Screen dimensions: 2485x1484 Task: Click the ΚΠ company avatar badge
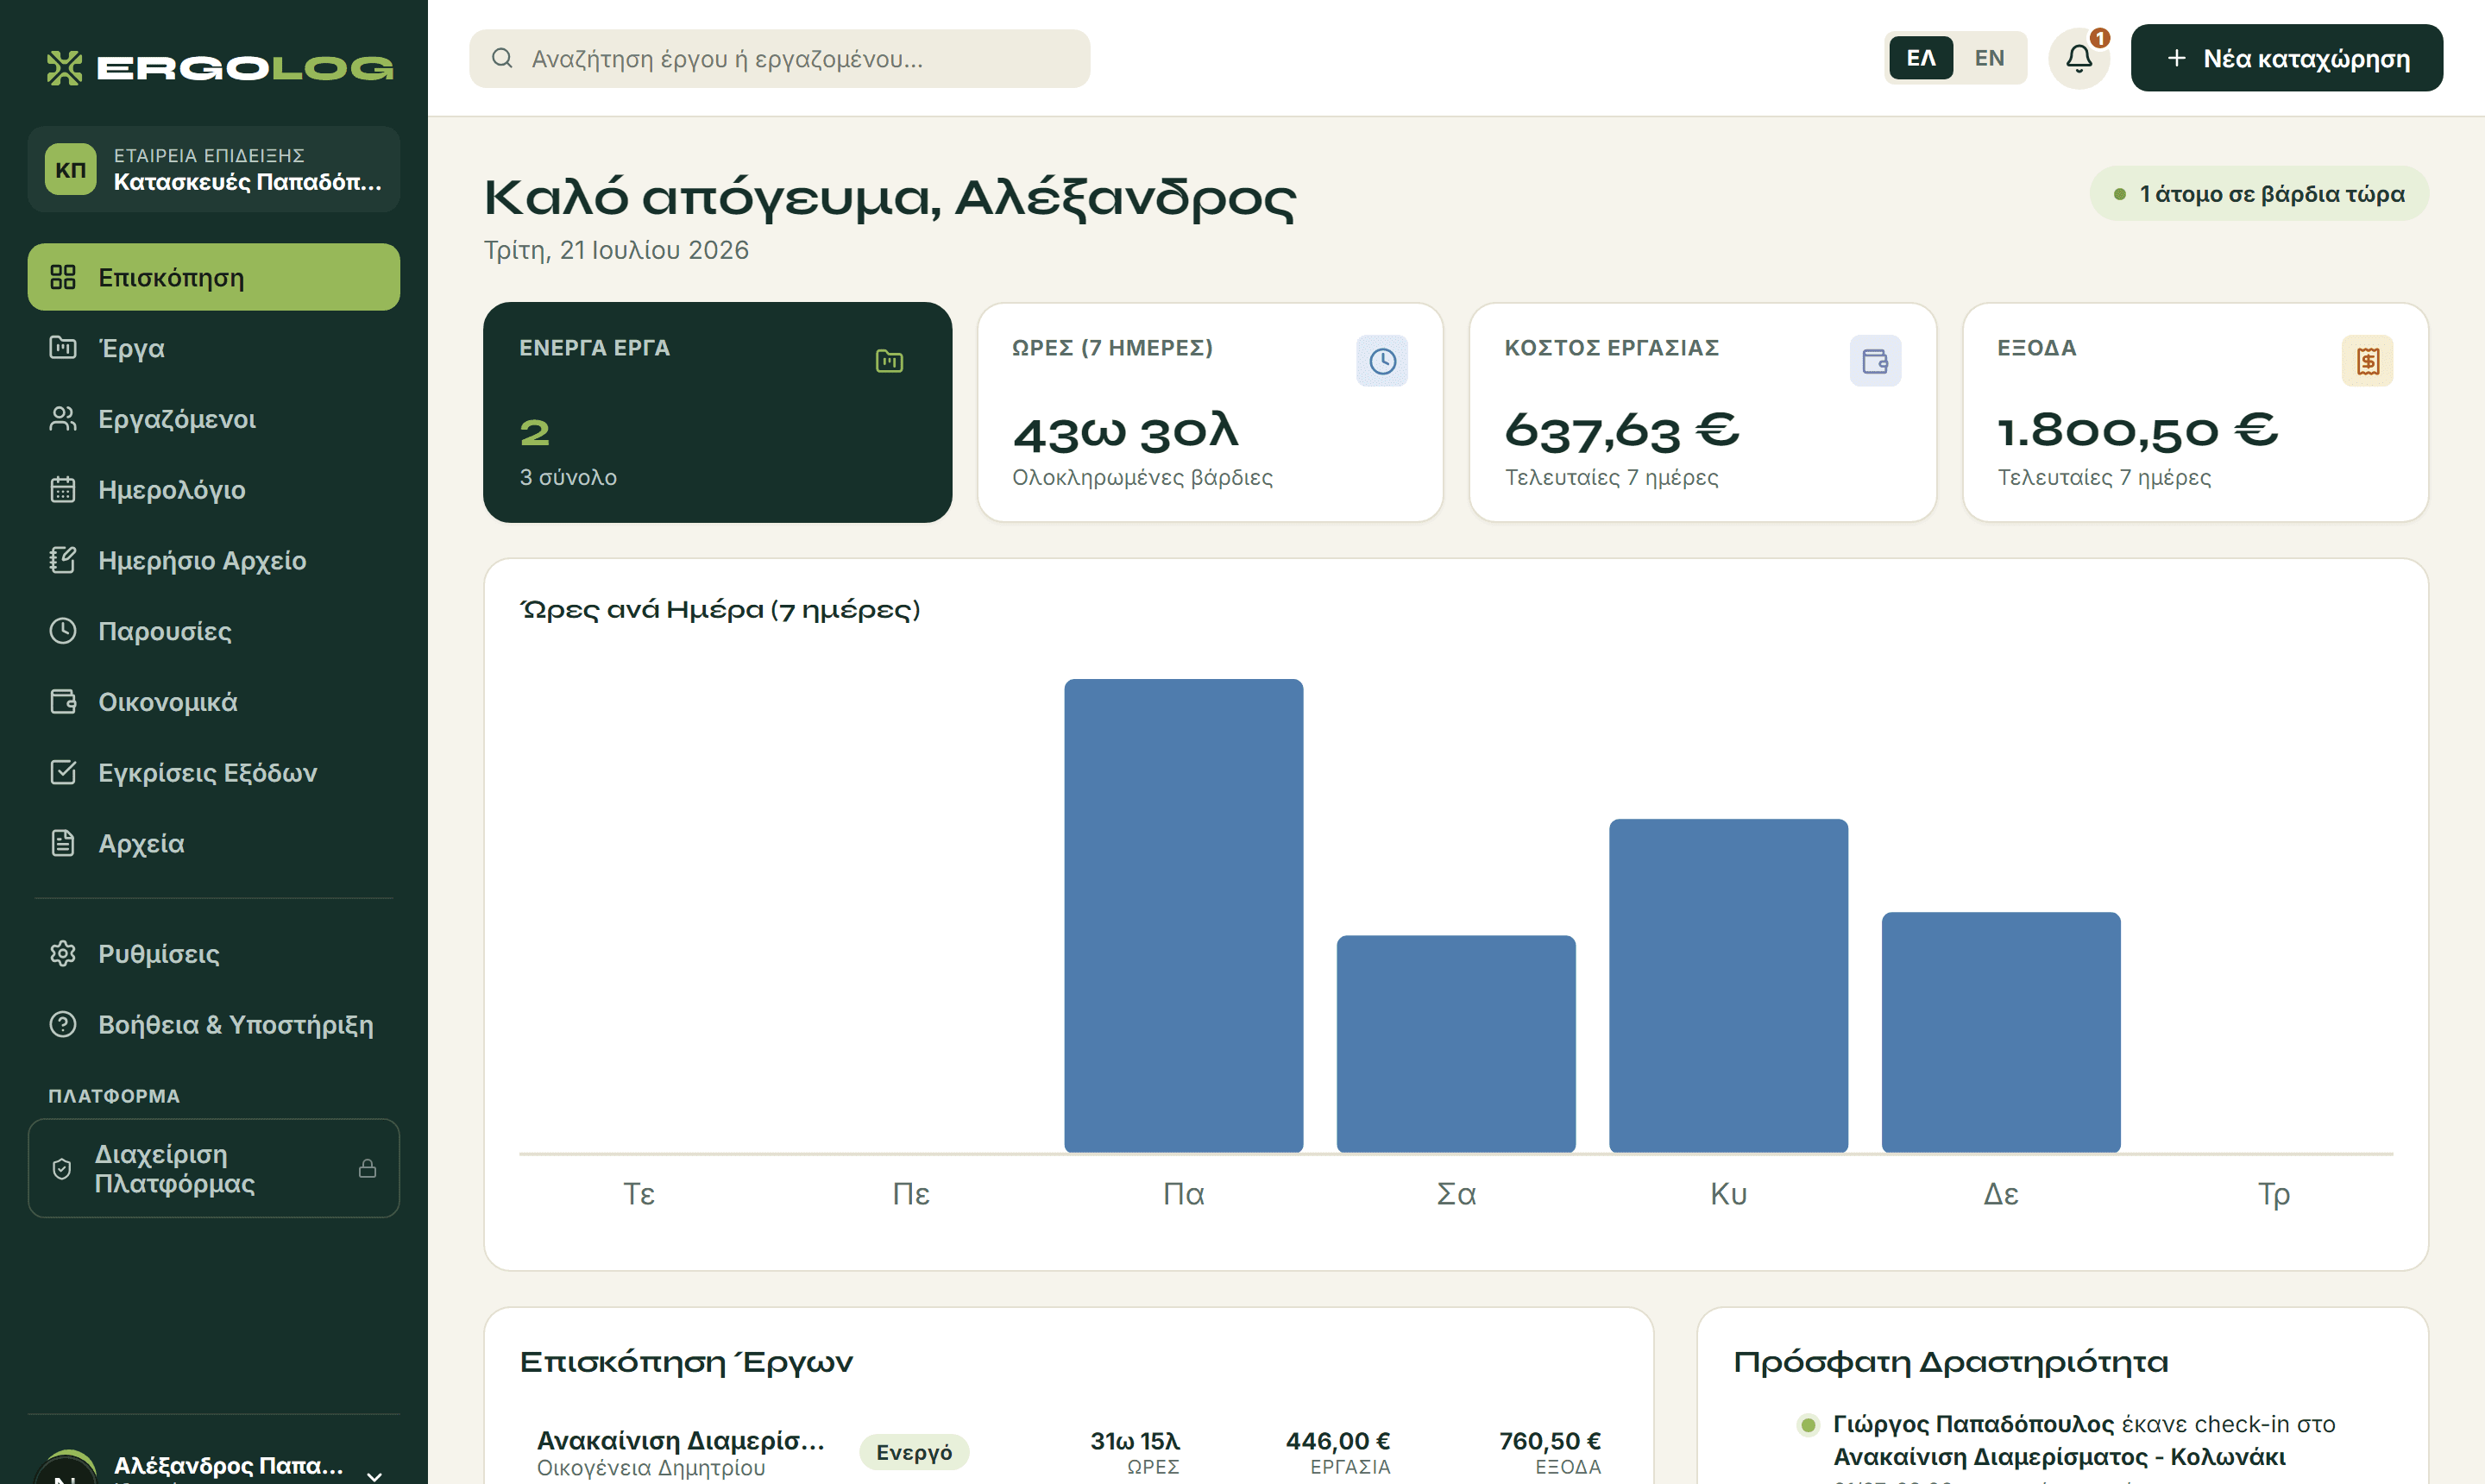(70, 169)
